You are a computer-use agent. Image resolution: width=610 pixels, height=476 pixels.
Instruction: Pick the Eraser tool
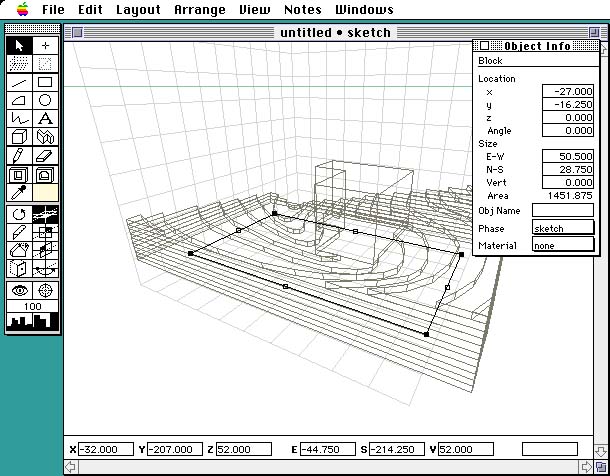(x=45, y=155)
